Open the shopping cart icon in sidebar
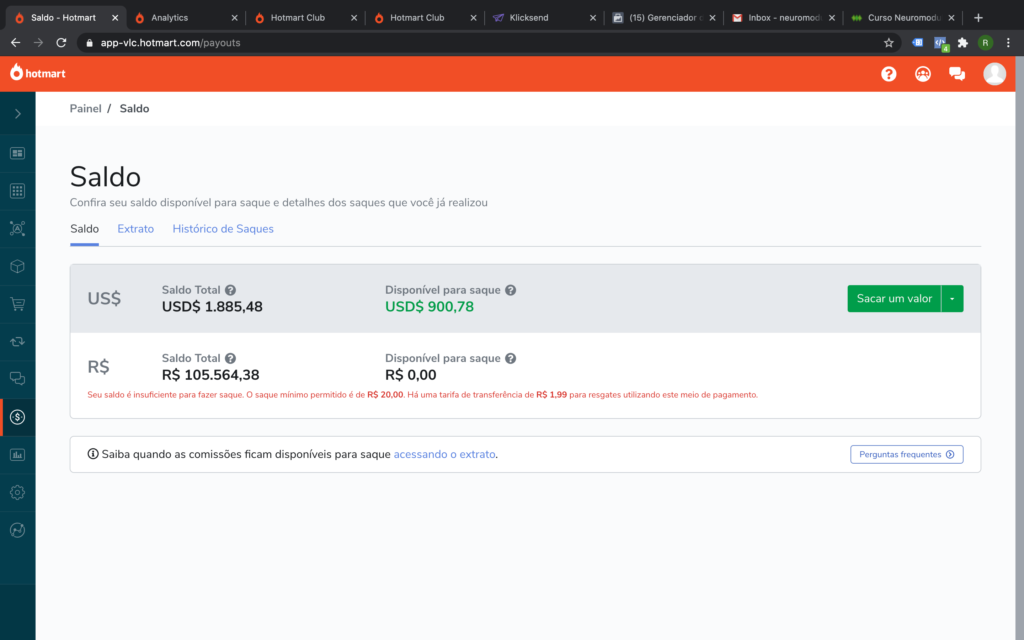 (x=17, y=304)
